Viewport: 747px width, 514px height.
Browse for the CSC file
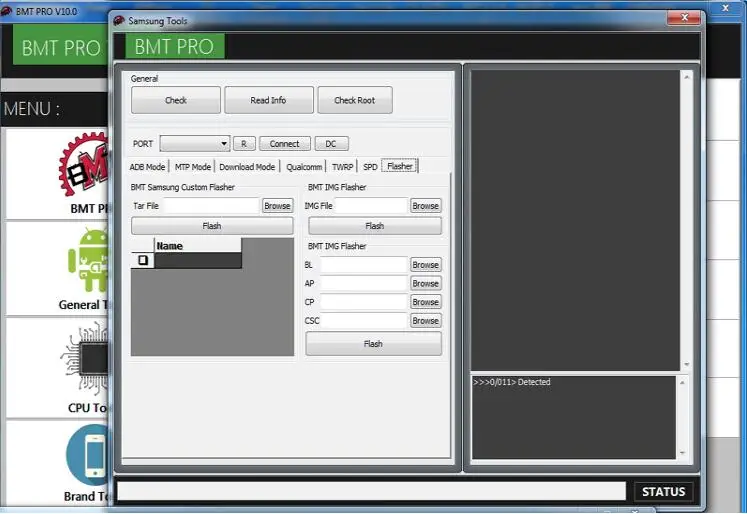(x=425, y=320)
